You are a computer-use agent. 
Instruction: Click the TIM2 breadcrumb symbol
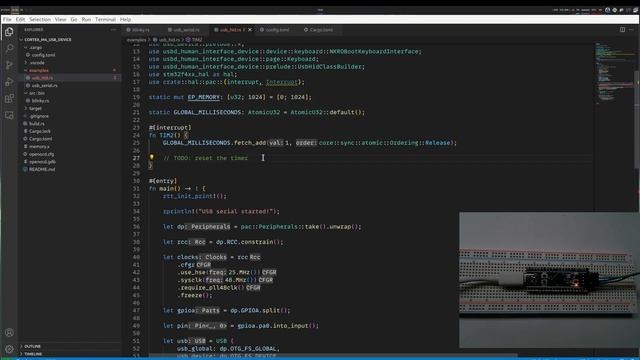pos(195,40)
